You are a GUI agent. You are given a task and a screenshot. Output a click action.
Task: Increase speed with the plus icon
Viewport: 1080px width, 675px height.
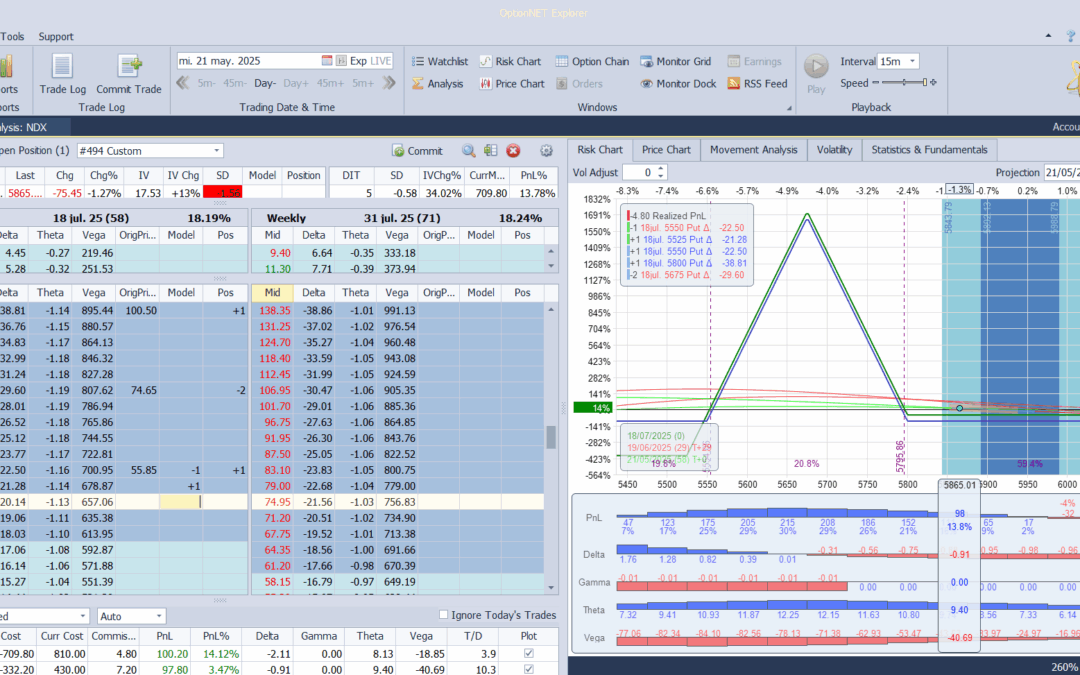[x=933, y=83]
